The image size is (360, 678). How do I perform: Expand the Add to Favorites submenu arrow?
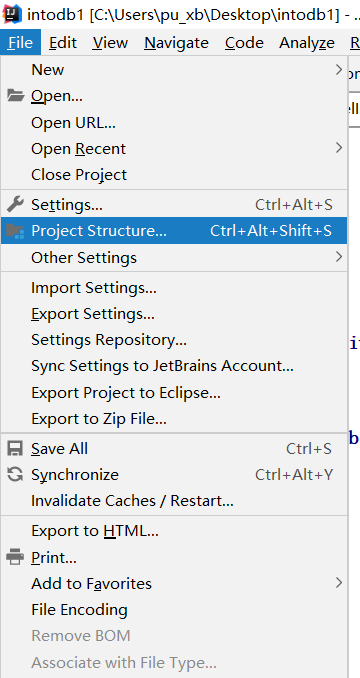pos(339,583)
